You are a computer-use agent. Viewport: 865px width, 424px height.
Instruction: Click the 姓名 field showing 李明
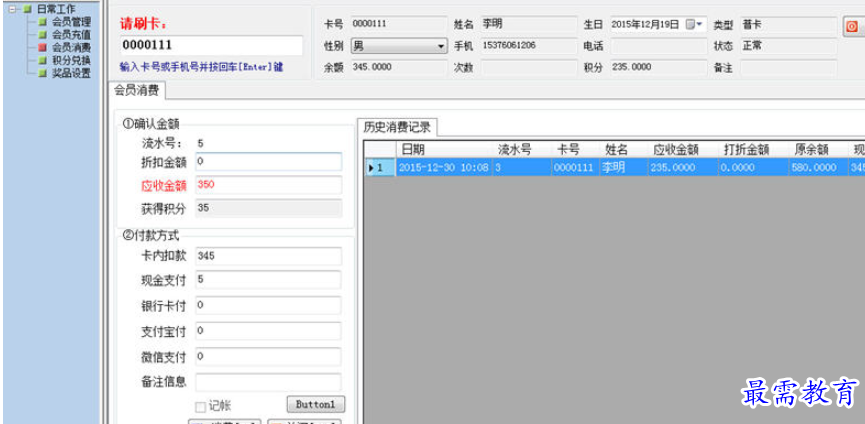528,24
